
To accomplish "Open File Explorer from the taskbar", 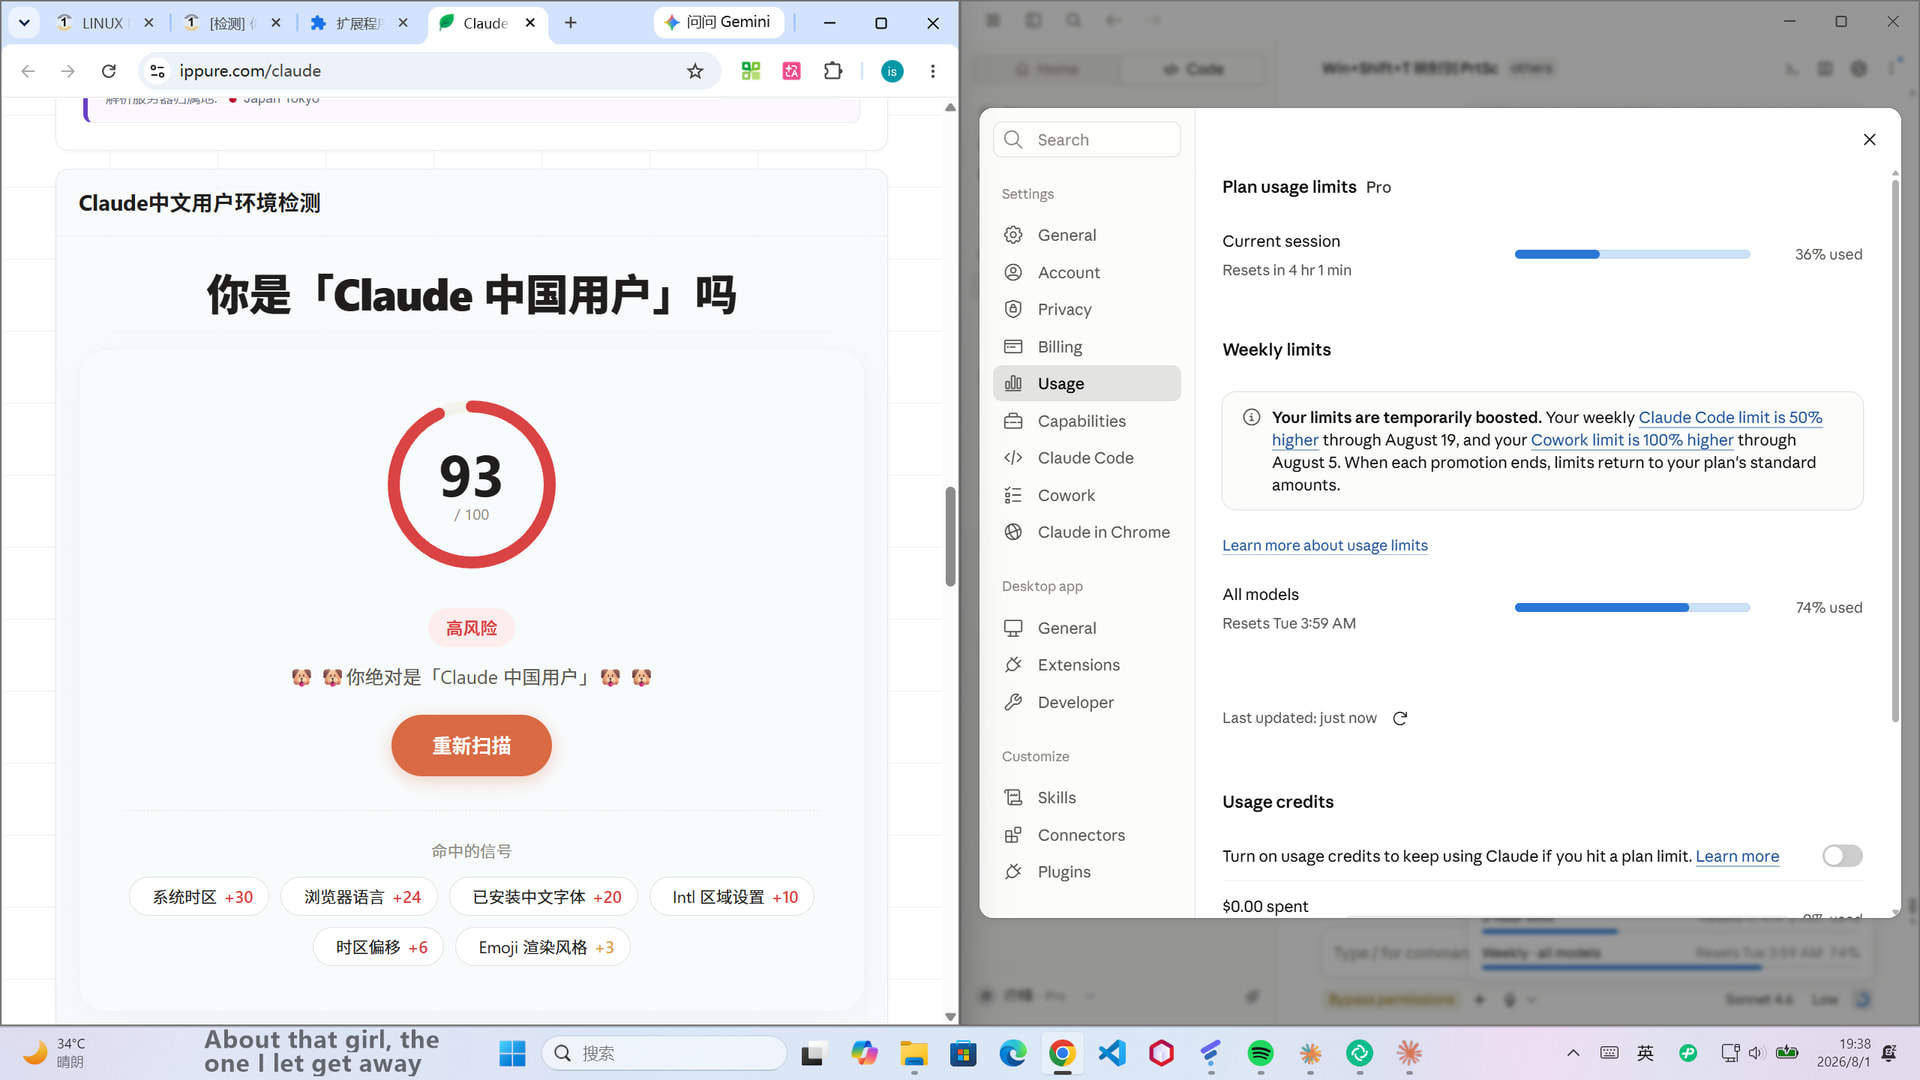I will (914, 1053).
